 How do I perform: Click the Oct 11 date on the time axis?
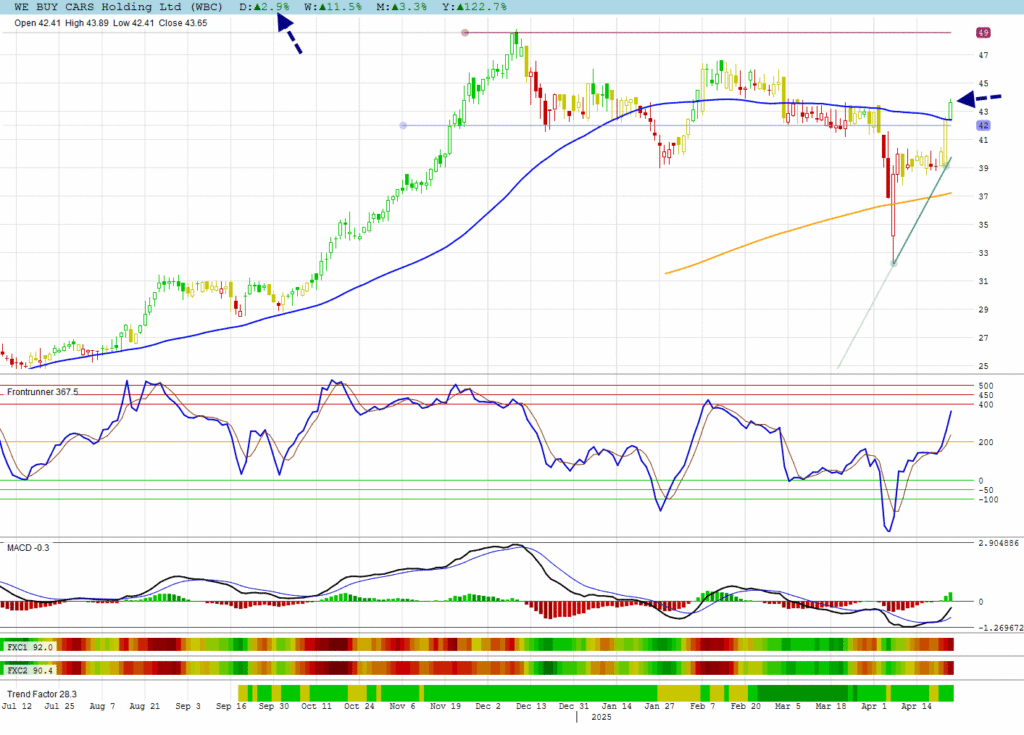point(316,706)
